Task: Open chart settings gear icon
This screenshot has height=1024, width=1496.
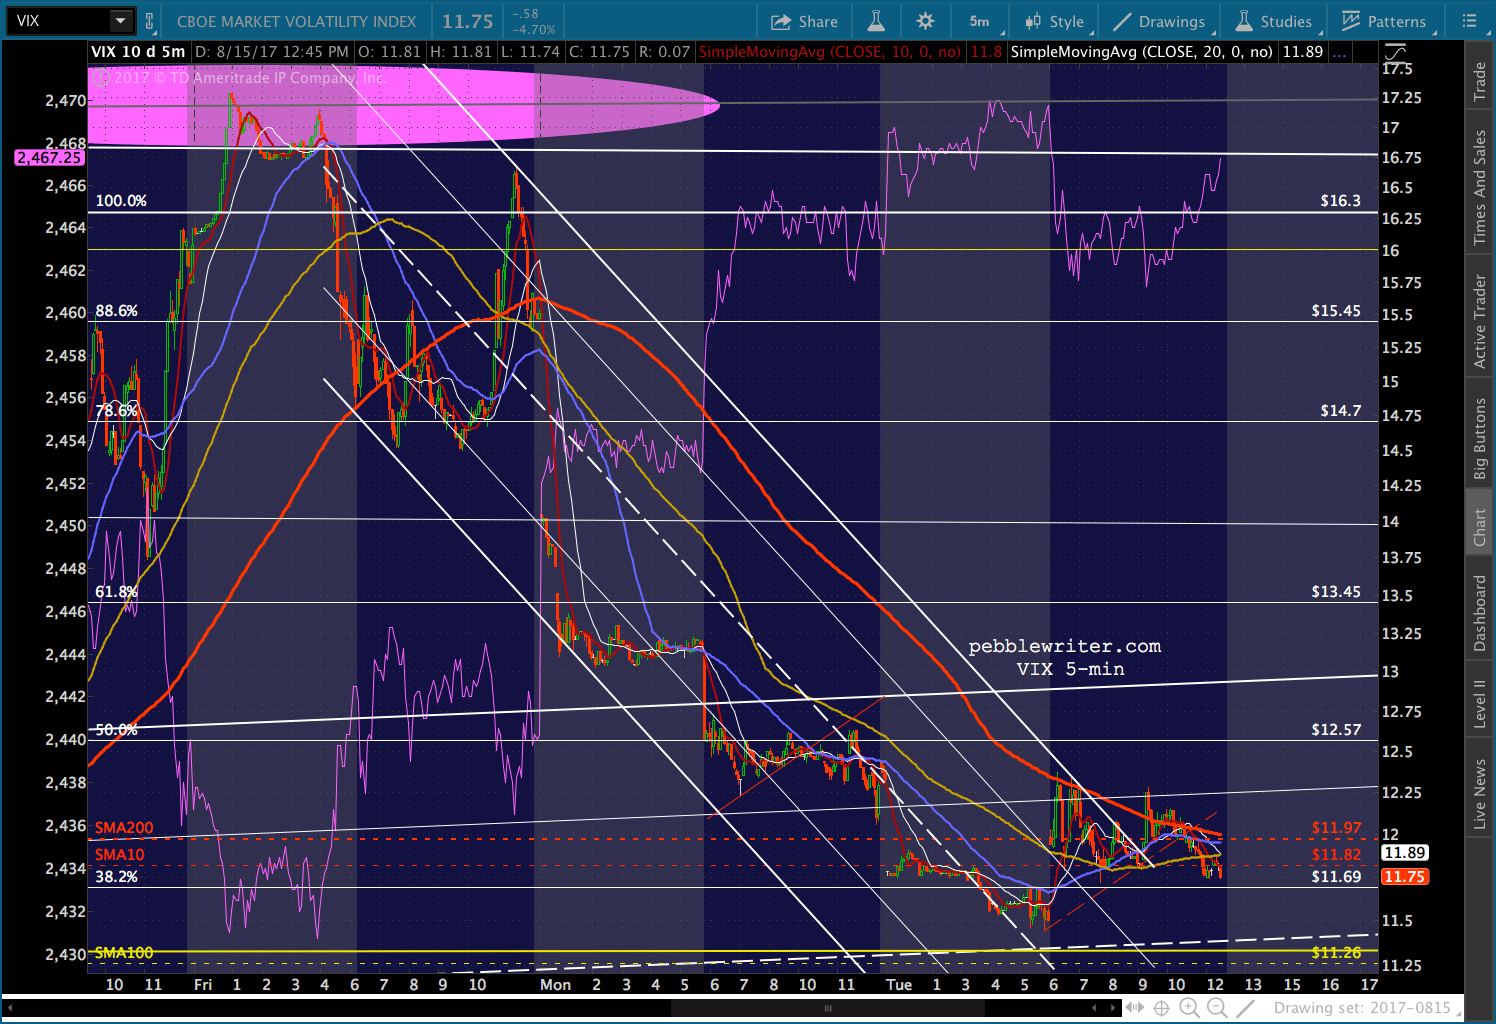Action: [x=926, y=21]
